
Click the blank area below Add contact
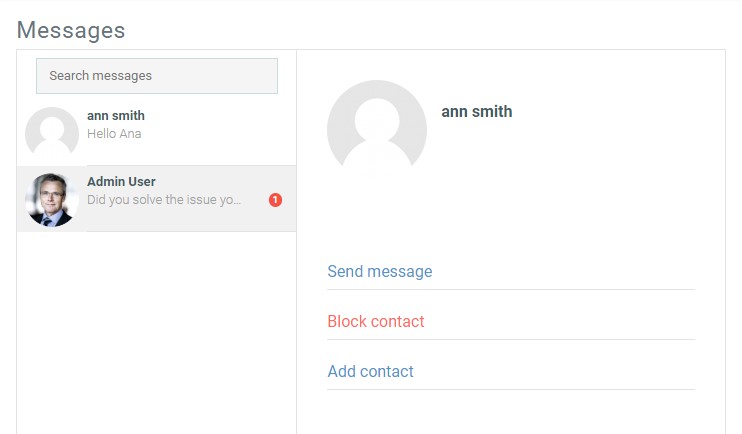coord(510,412)
